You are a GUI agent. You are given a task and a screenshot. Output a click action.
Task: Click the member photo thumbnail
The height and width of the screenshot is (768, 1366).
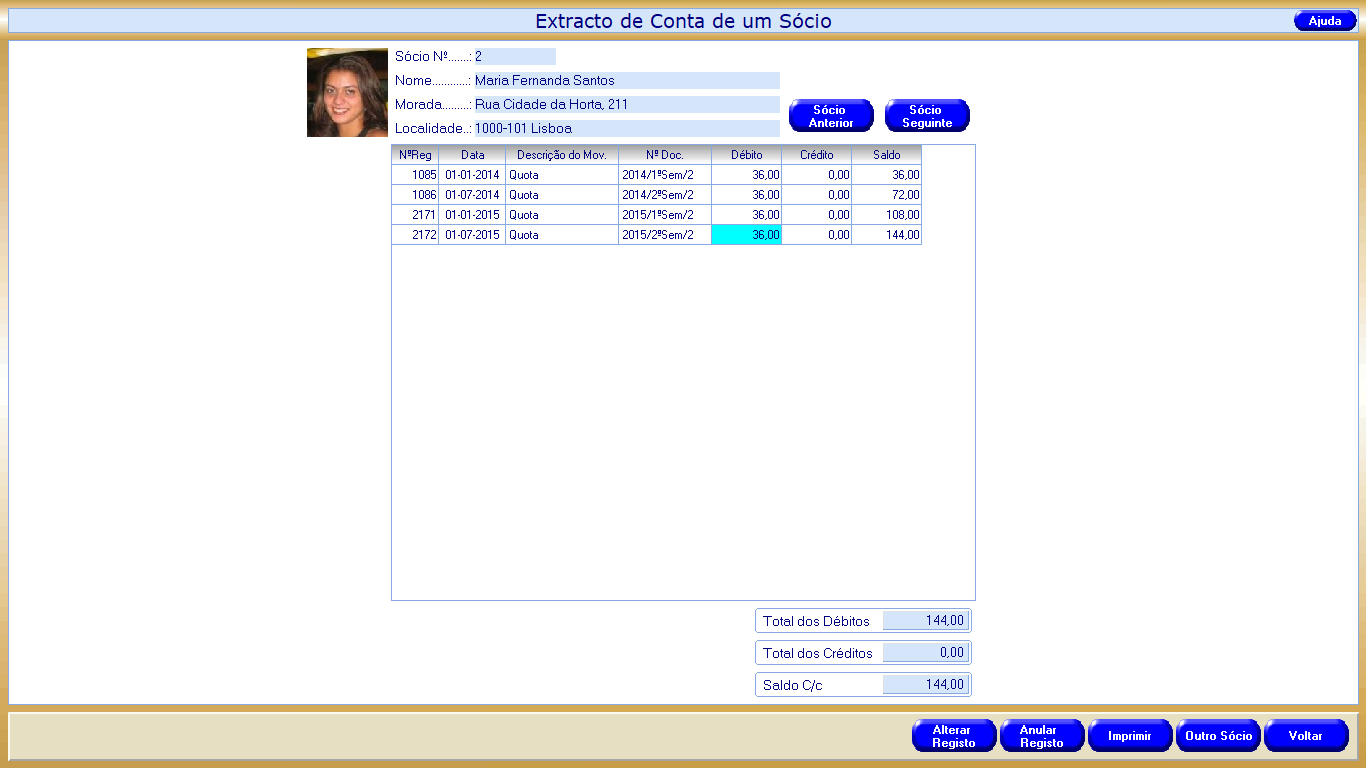pos(347,92)
